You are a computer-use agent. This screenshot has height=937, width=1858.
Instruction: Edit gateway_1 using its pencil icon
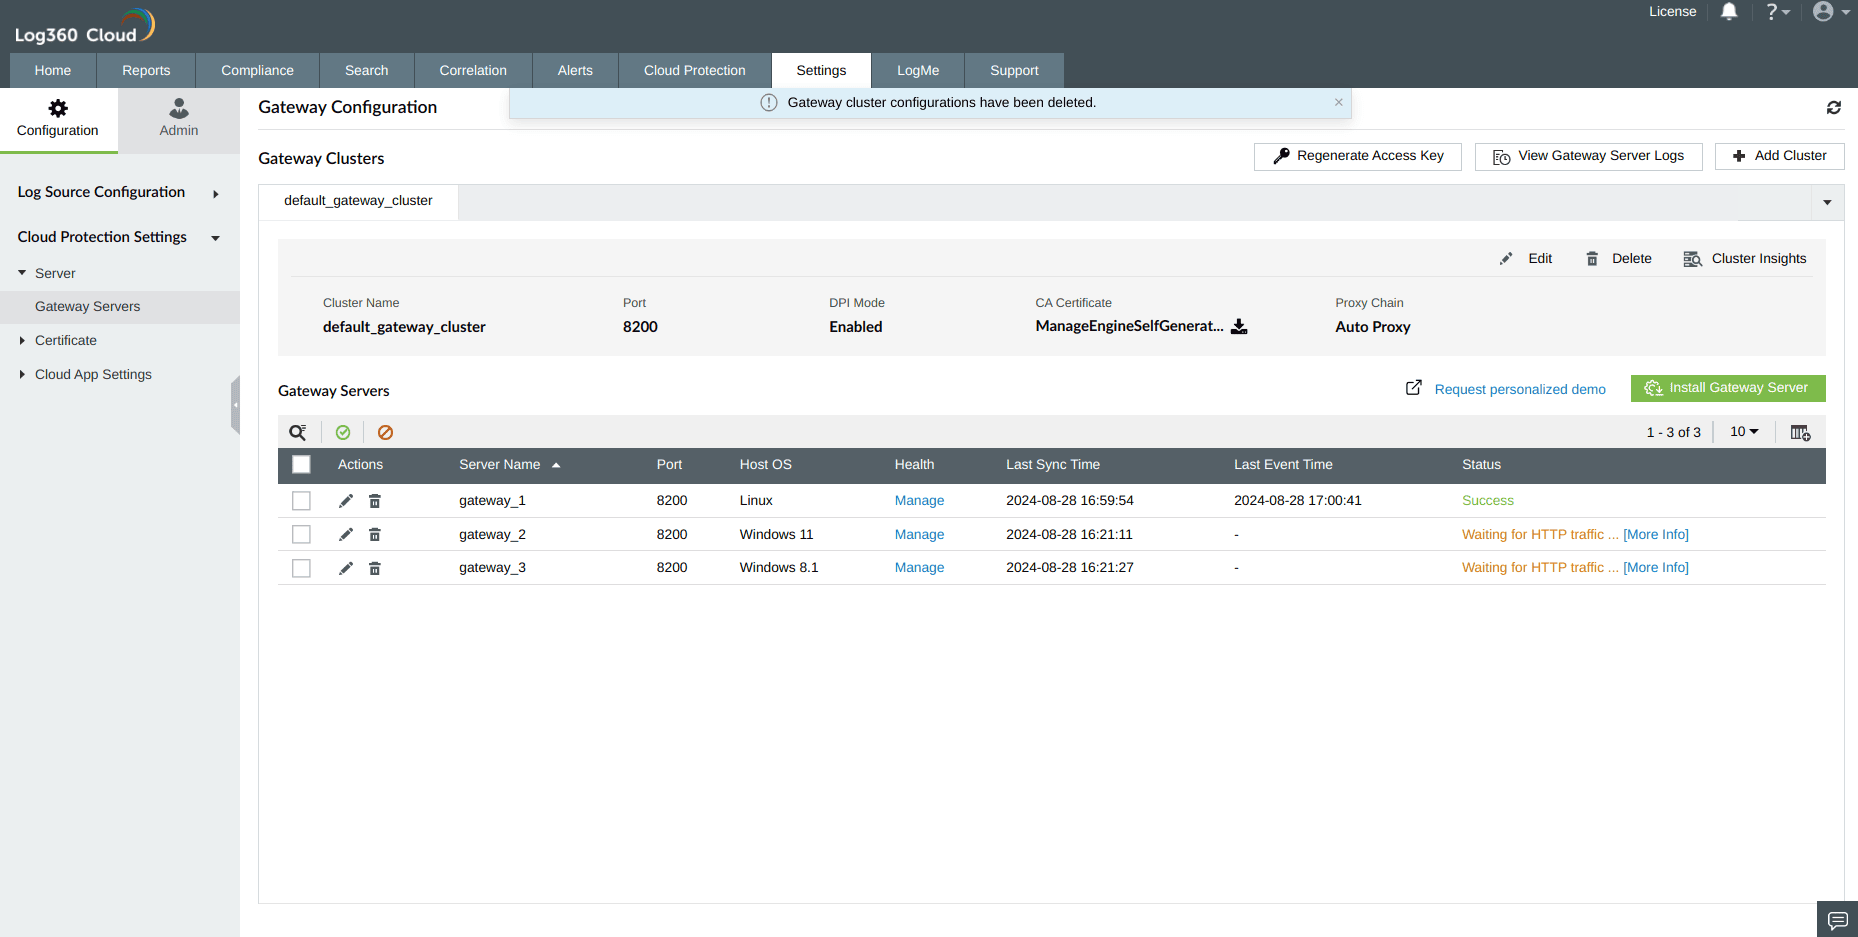coord(345,500)
